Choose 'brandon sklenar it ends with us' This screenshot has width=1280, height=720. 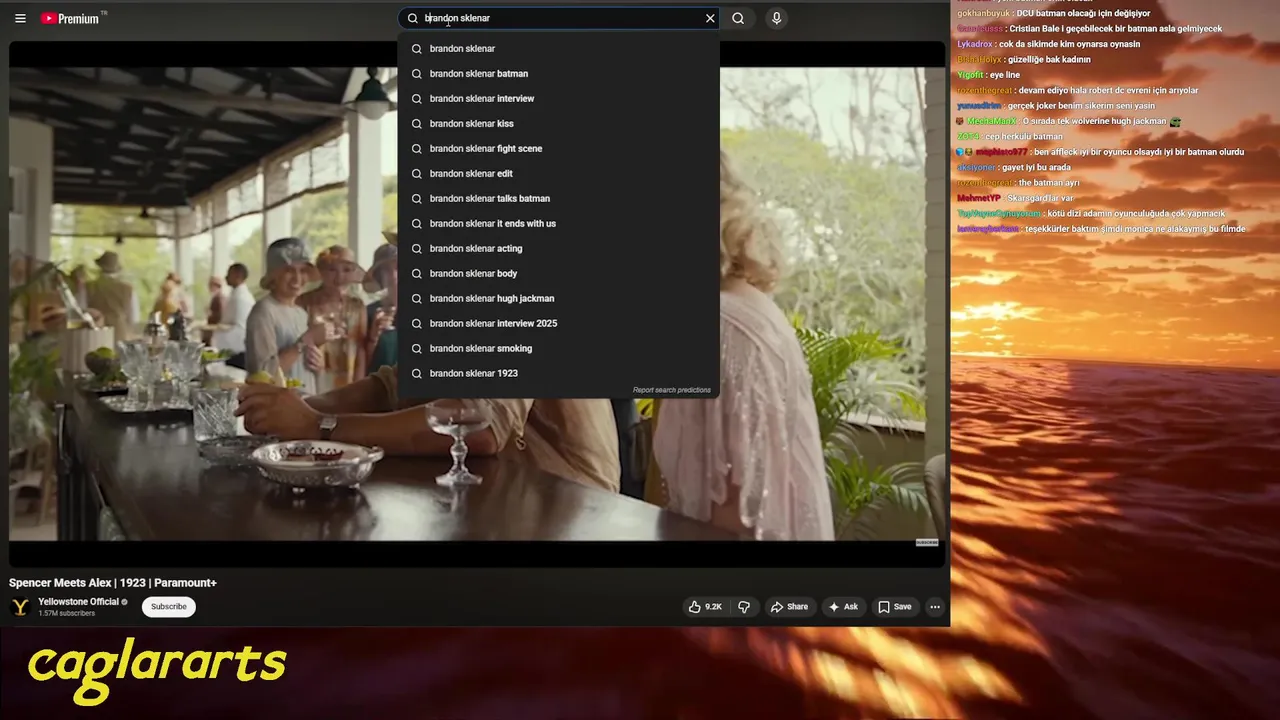point(558,223)
